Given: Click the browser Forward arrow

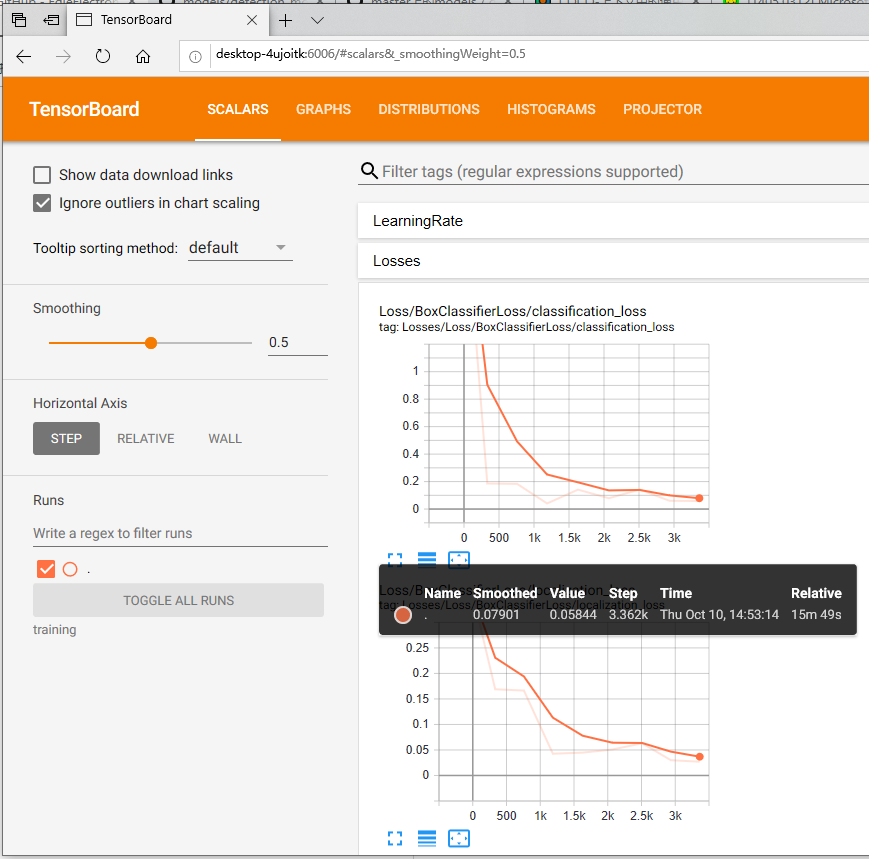Looking at the screenshot, I should coord(63,56).
